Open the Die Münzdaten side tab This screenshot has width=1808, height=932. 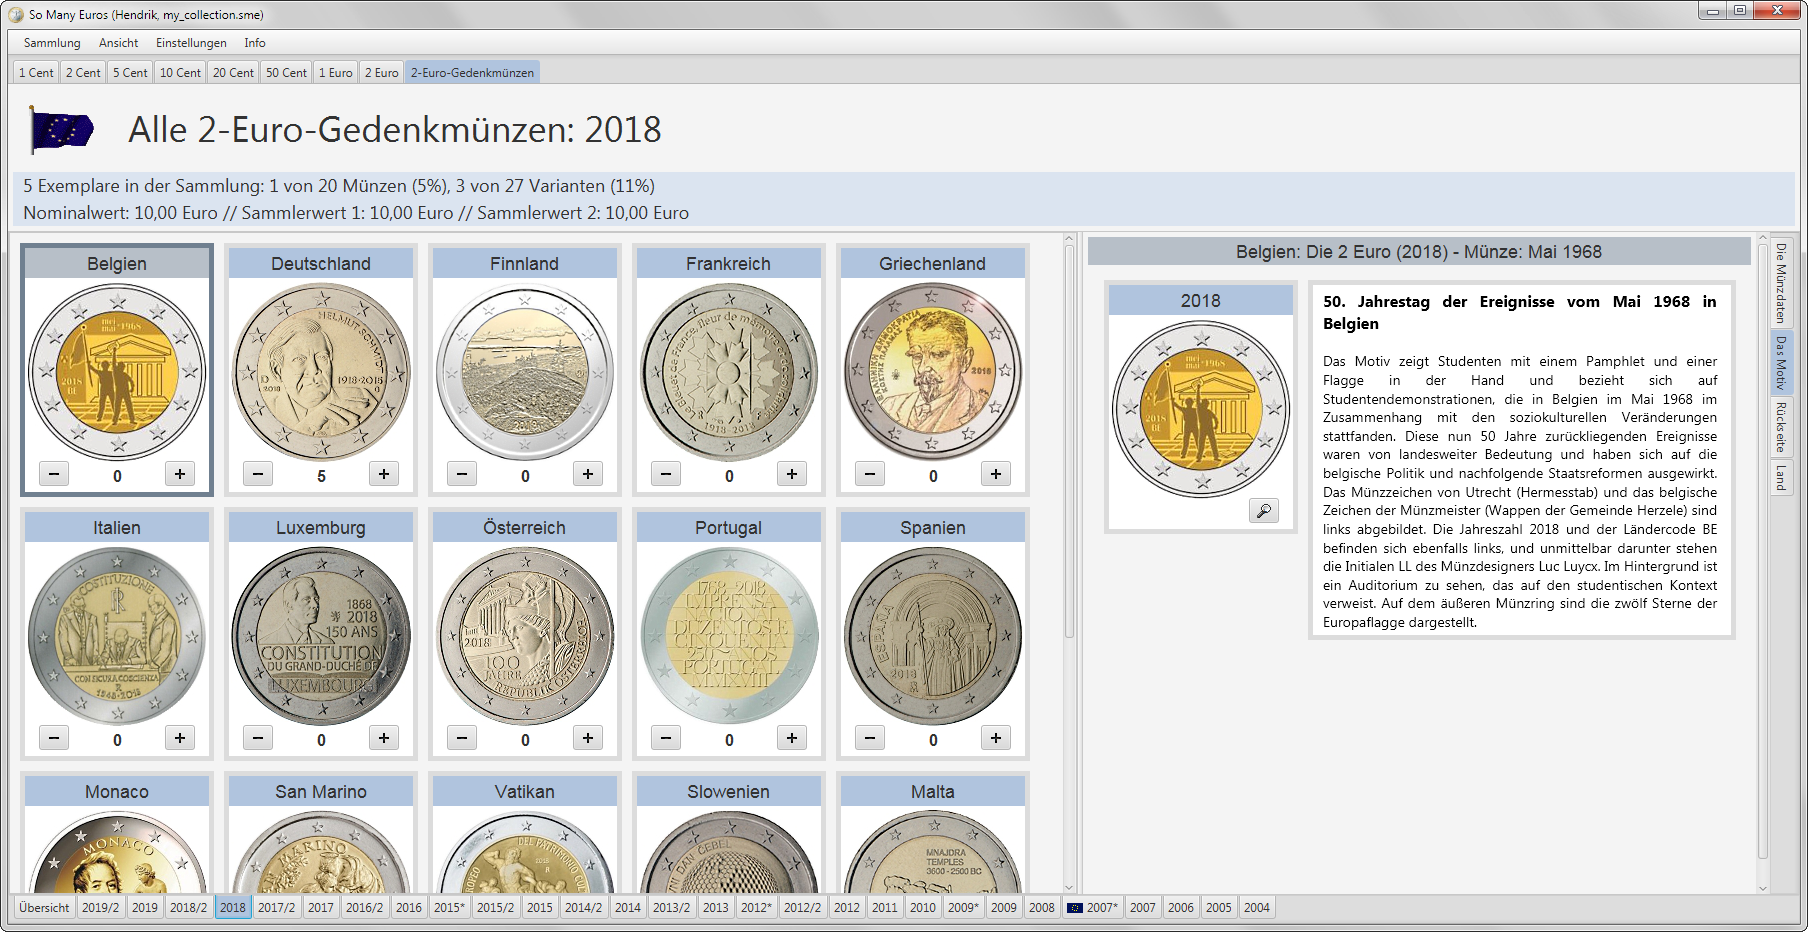tap(1781, 283)
